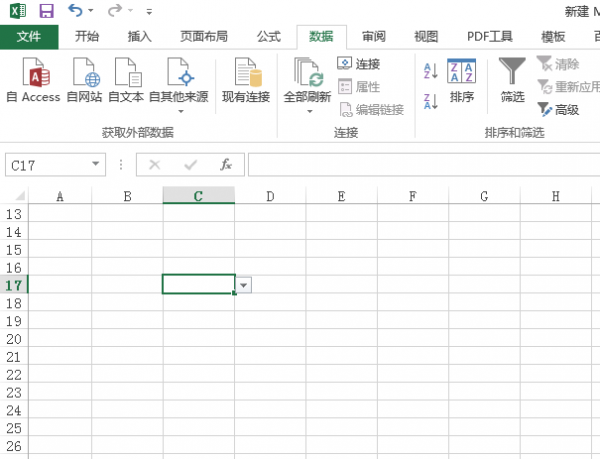Image resolution: width=600 pixels, height=459 pixels.
Task: Select the 数据 ribbon tab
Action: click(321, 37)
